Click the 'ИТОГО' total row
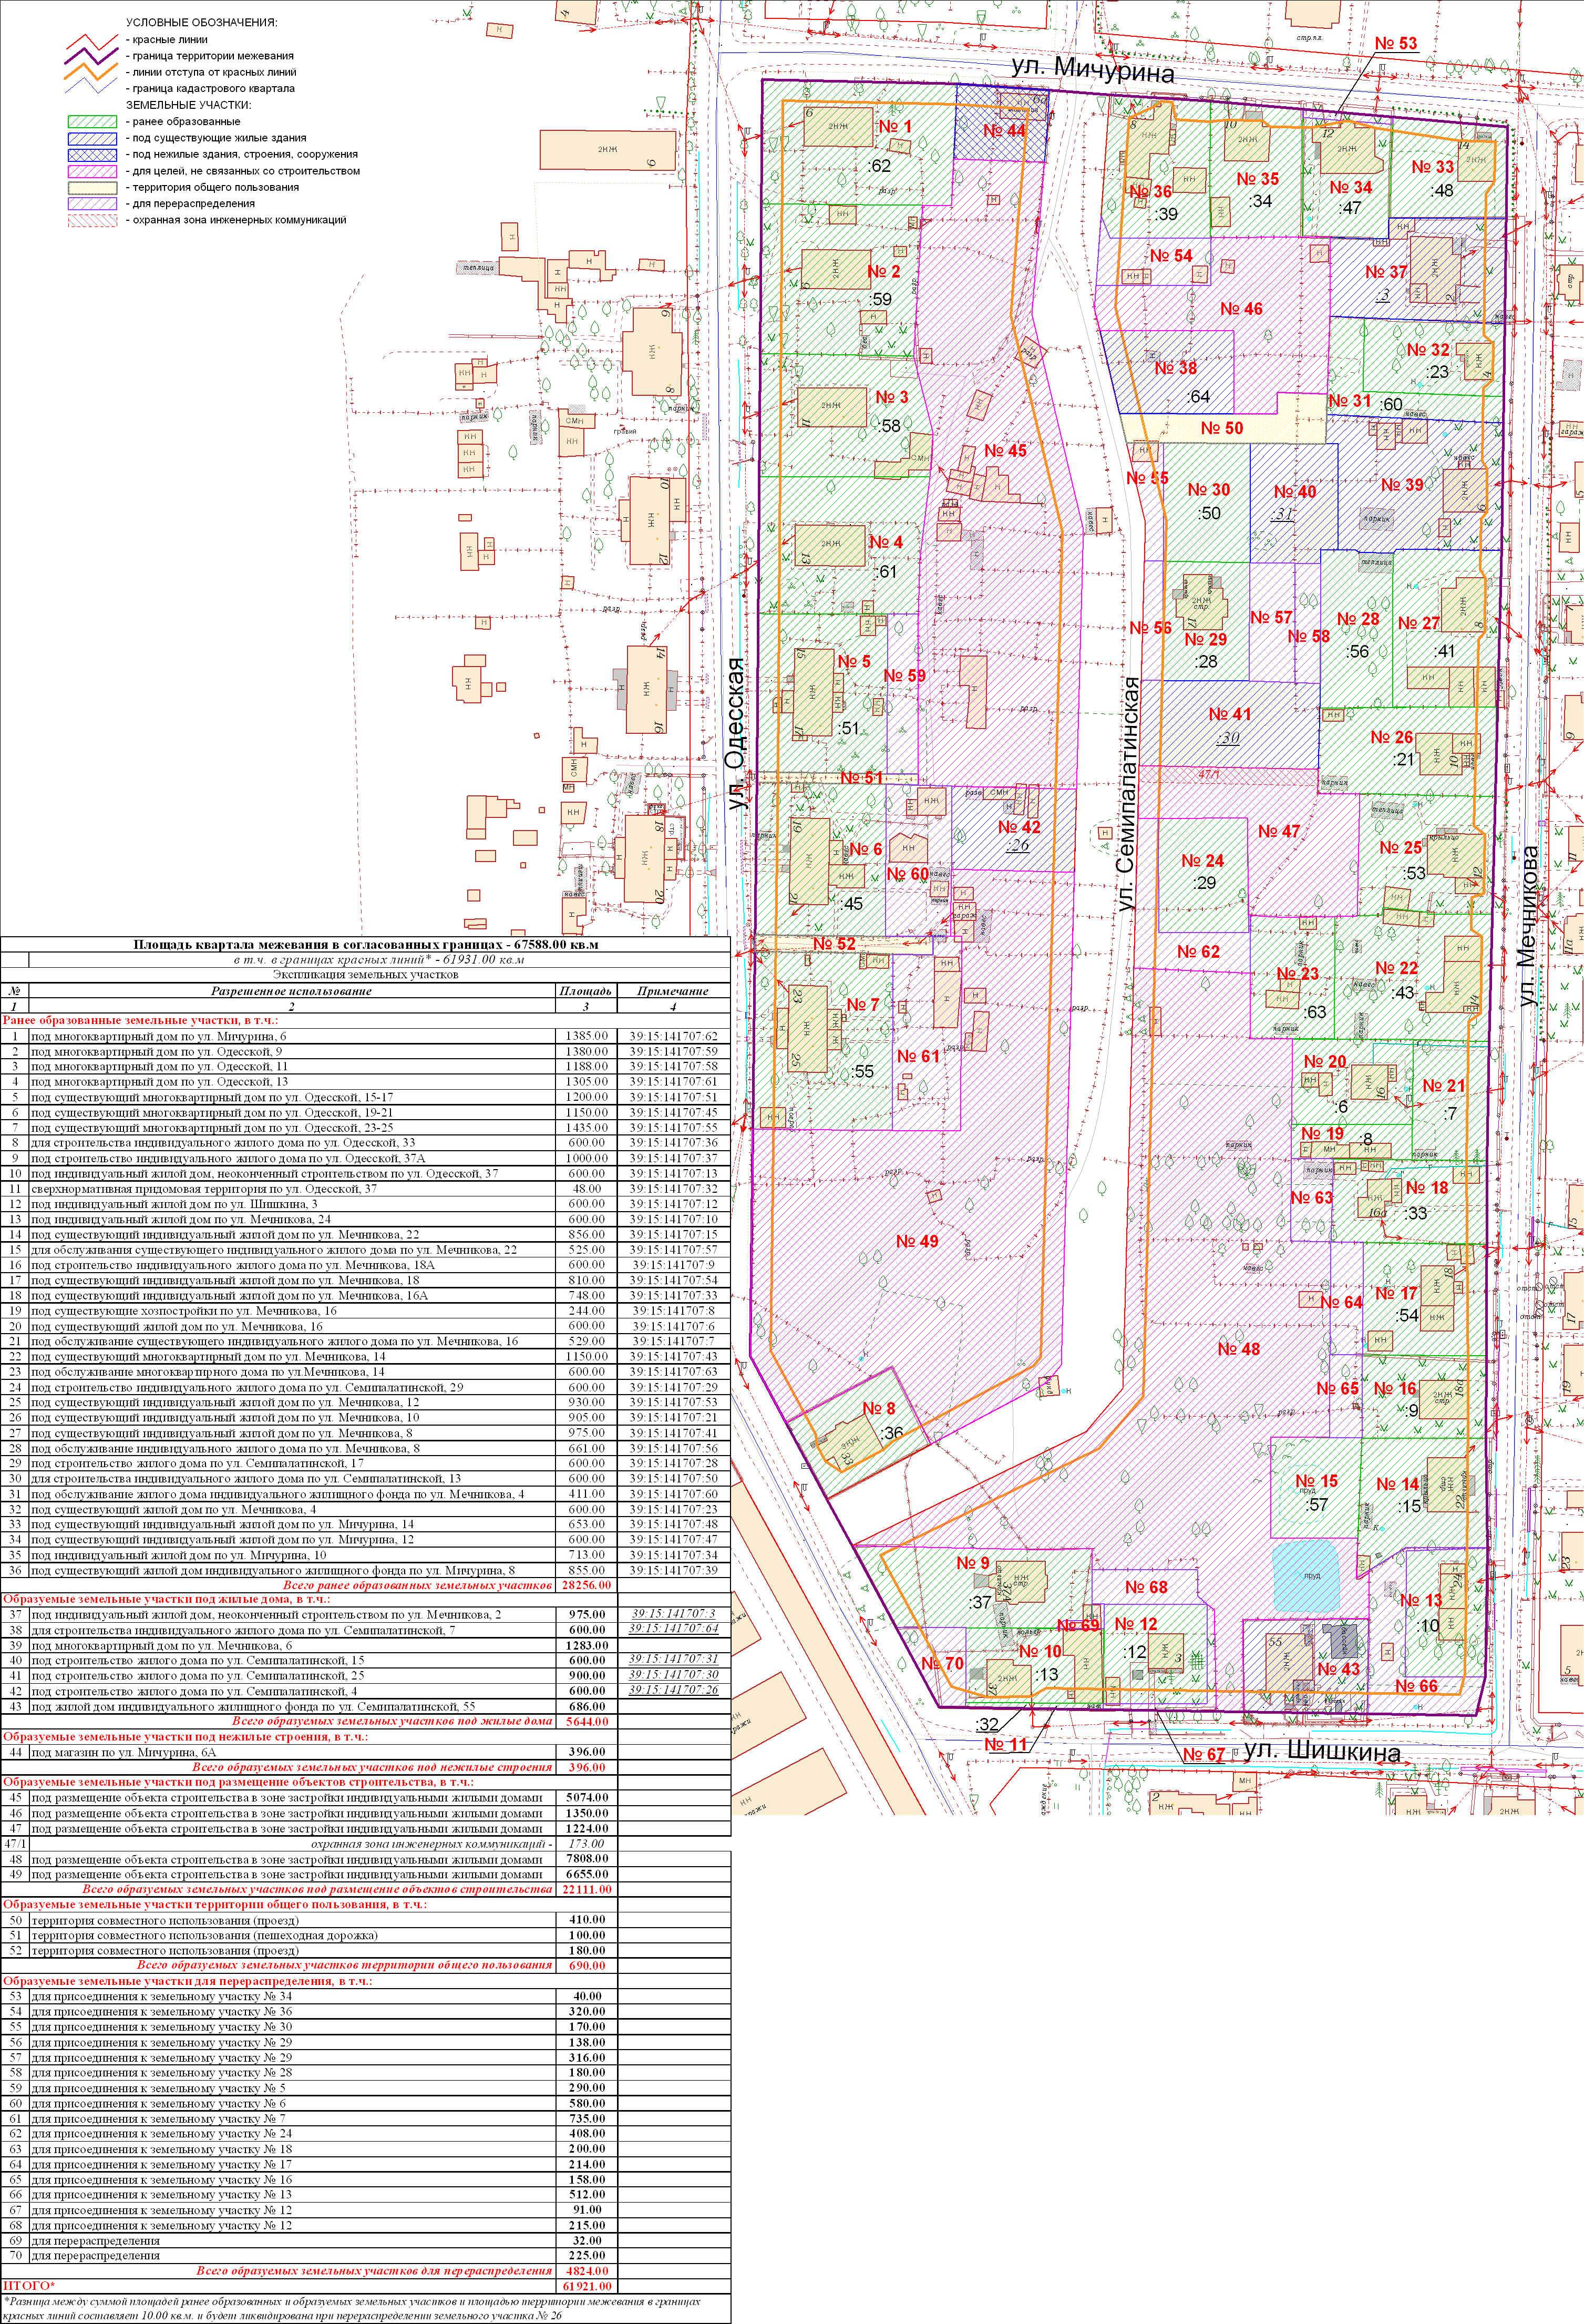Viewport: 1584px width, 2324px height. pos(30,2286)
